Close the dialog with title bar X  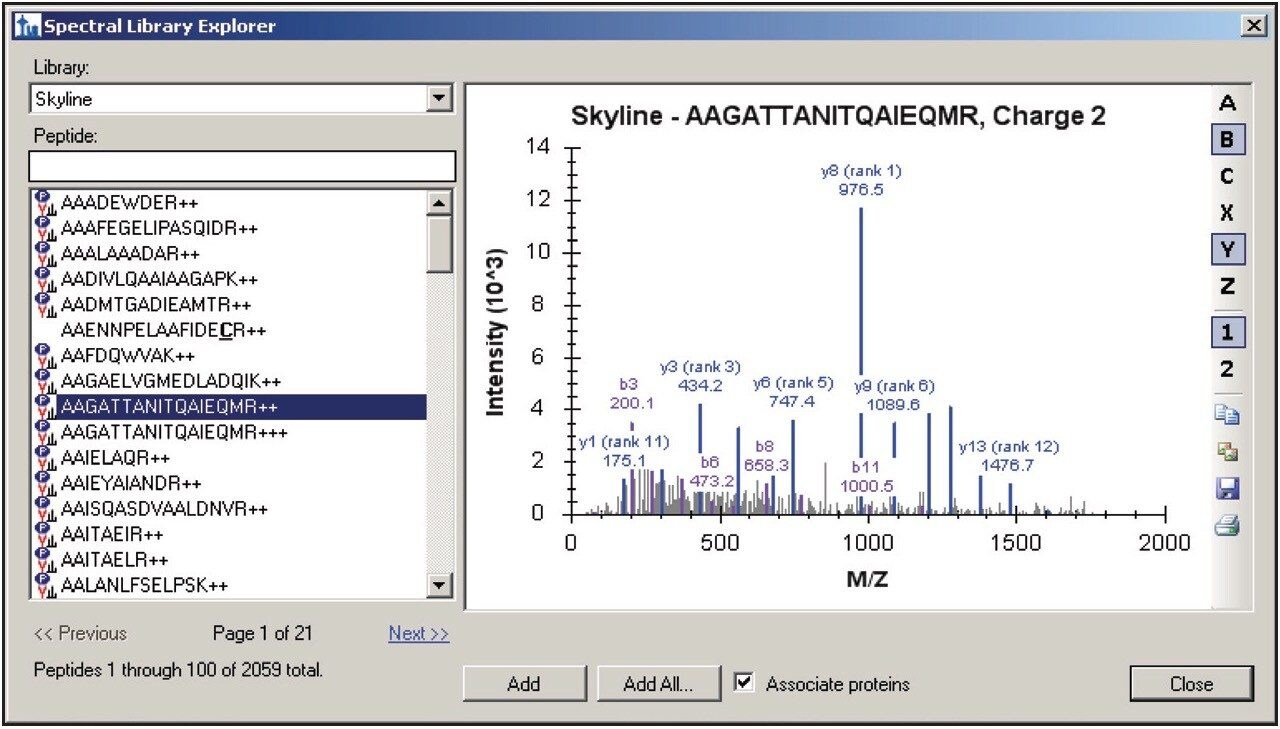[1253, 26]
